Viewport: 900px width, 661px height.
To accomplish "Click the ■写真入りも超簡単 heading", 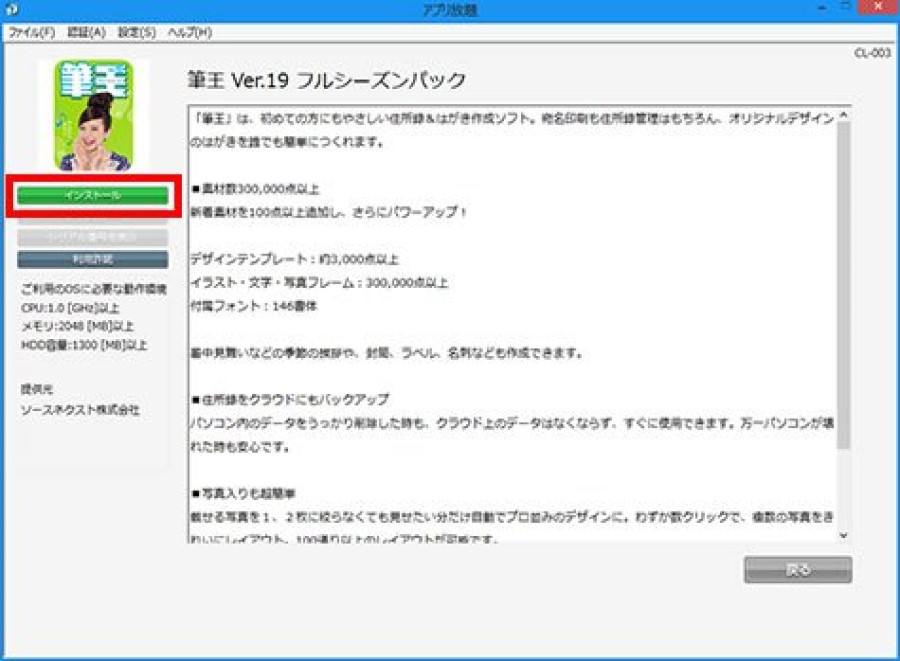I will coord(243,493).
